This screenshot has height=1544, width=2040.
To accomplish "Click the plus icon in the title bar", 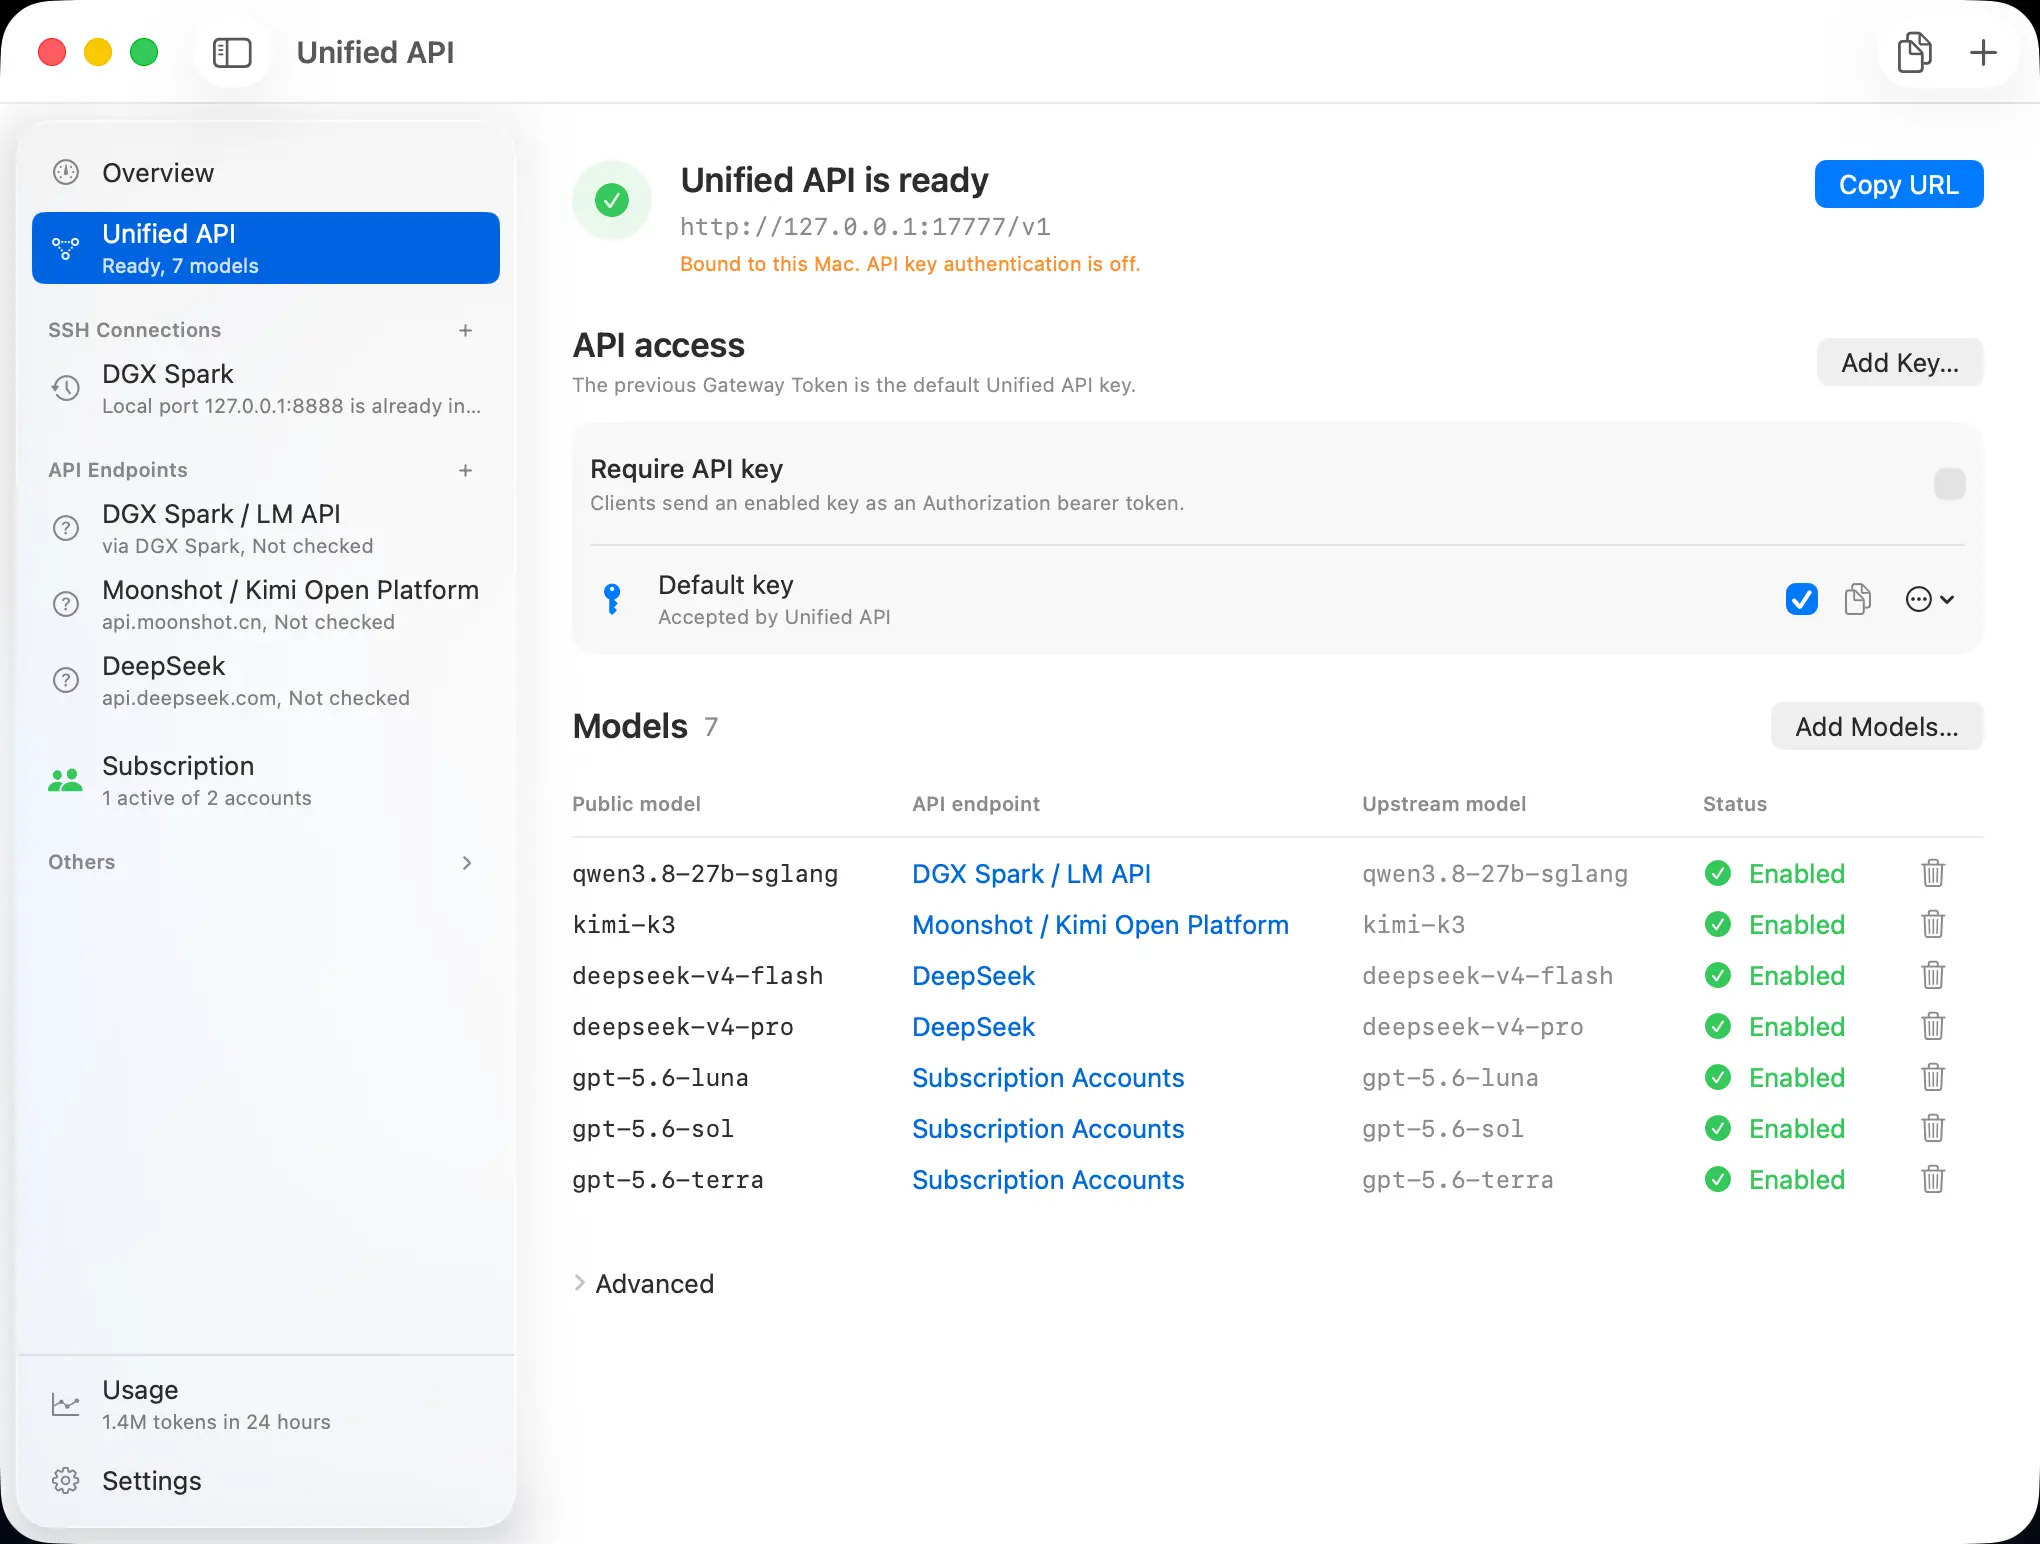I will (x=1983, y=52).
